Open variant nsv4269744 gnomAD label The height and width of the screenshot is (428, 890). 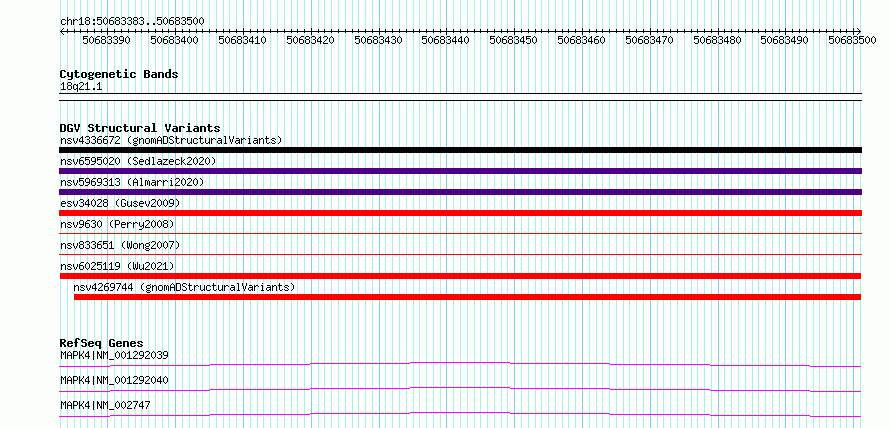click(x=184, y=287)
